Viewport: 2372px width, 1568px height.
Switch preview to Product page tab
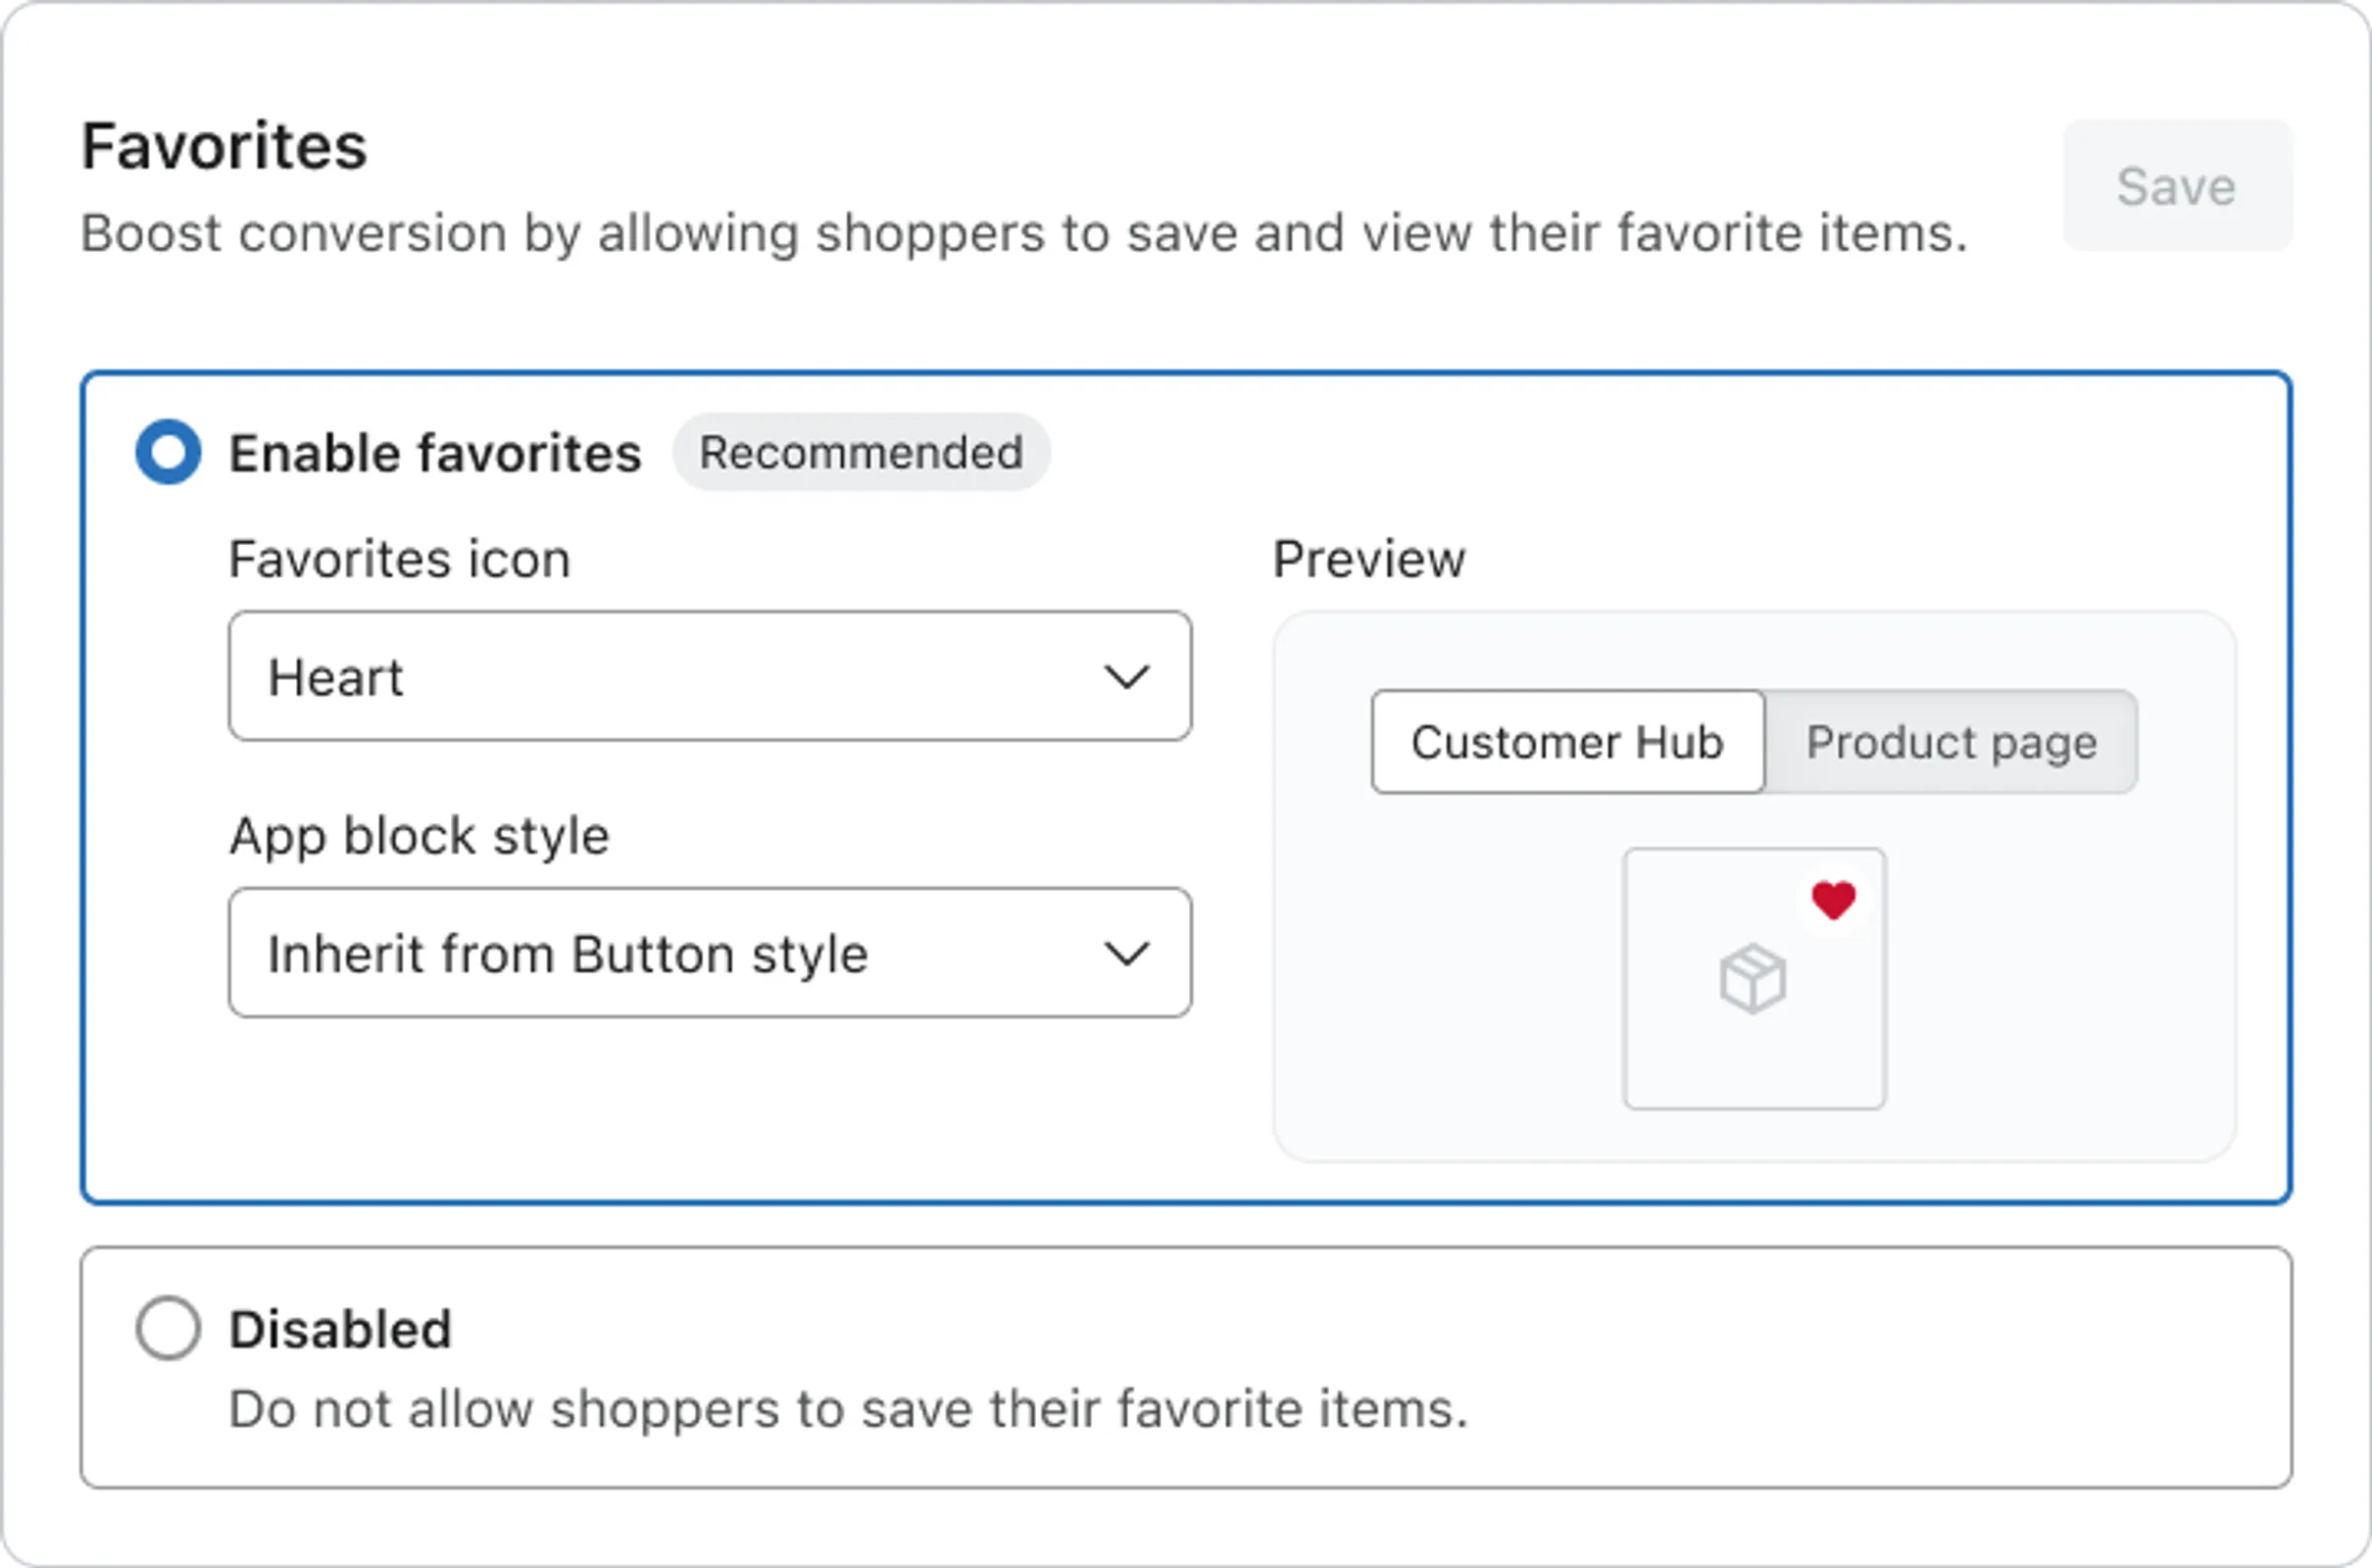tap(1951, 742)
